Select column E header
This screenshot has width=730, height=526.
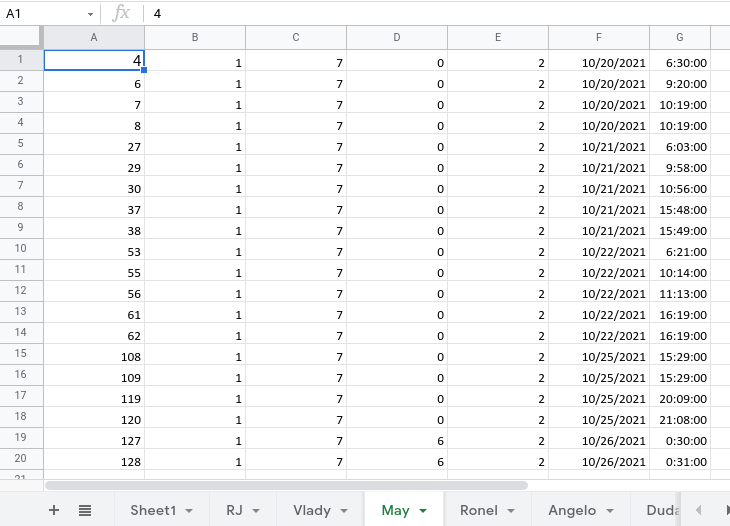[x=498, y=37]
